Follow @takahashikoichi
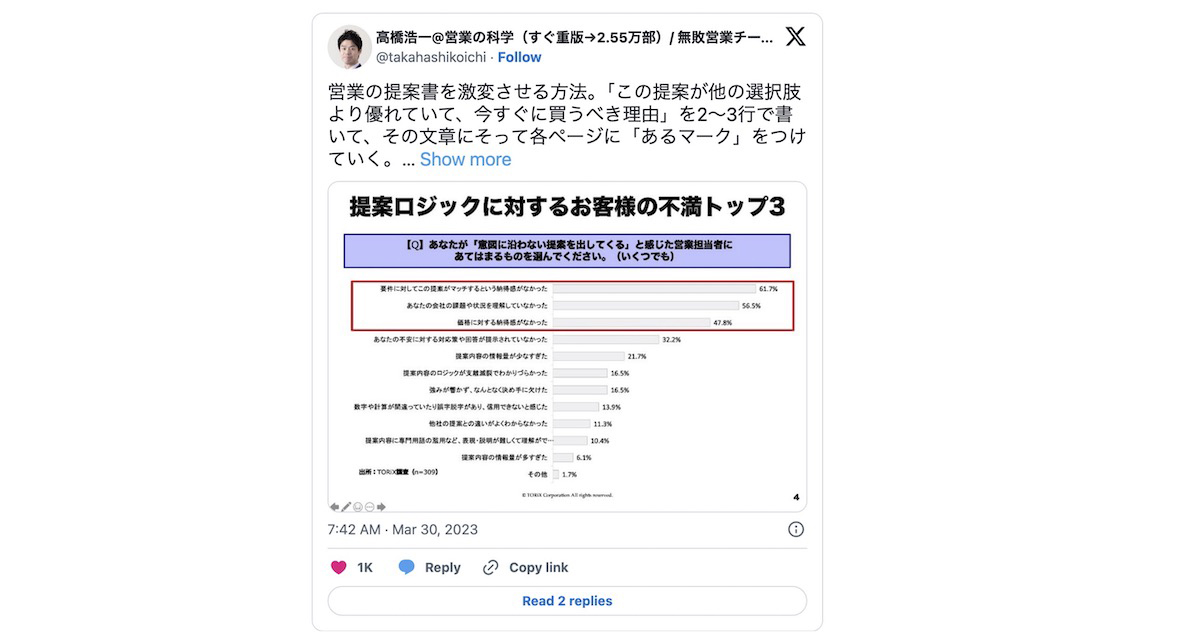 coord(520,58)
